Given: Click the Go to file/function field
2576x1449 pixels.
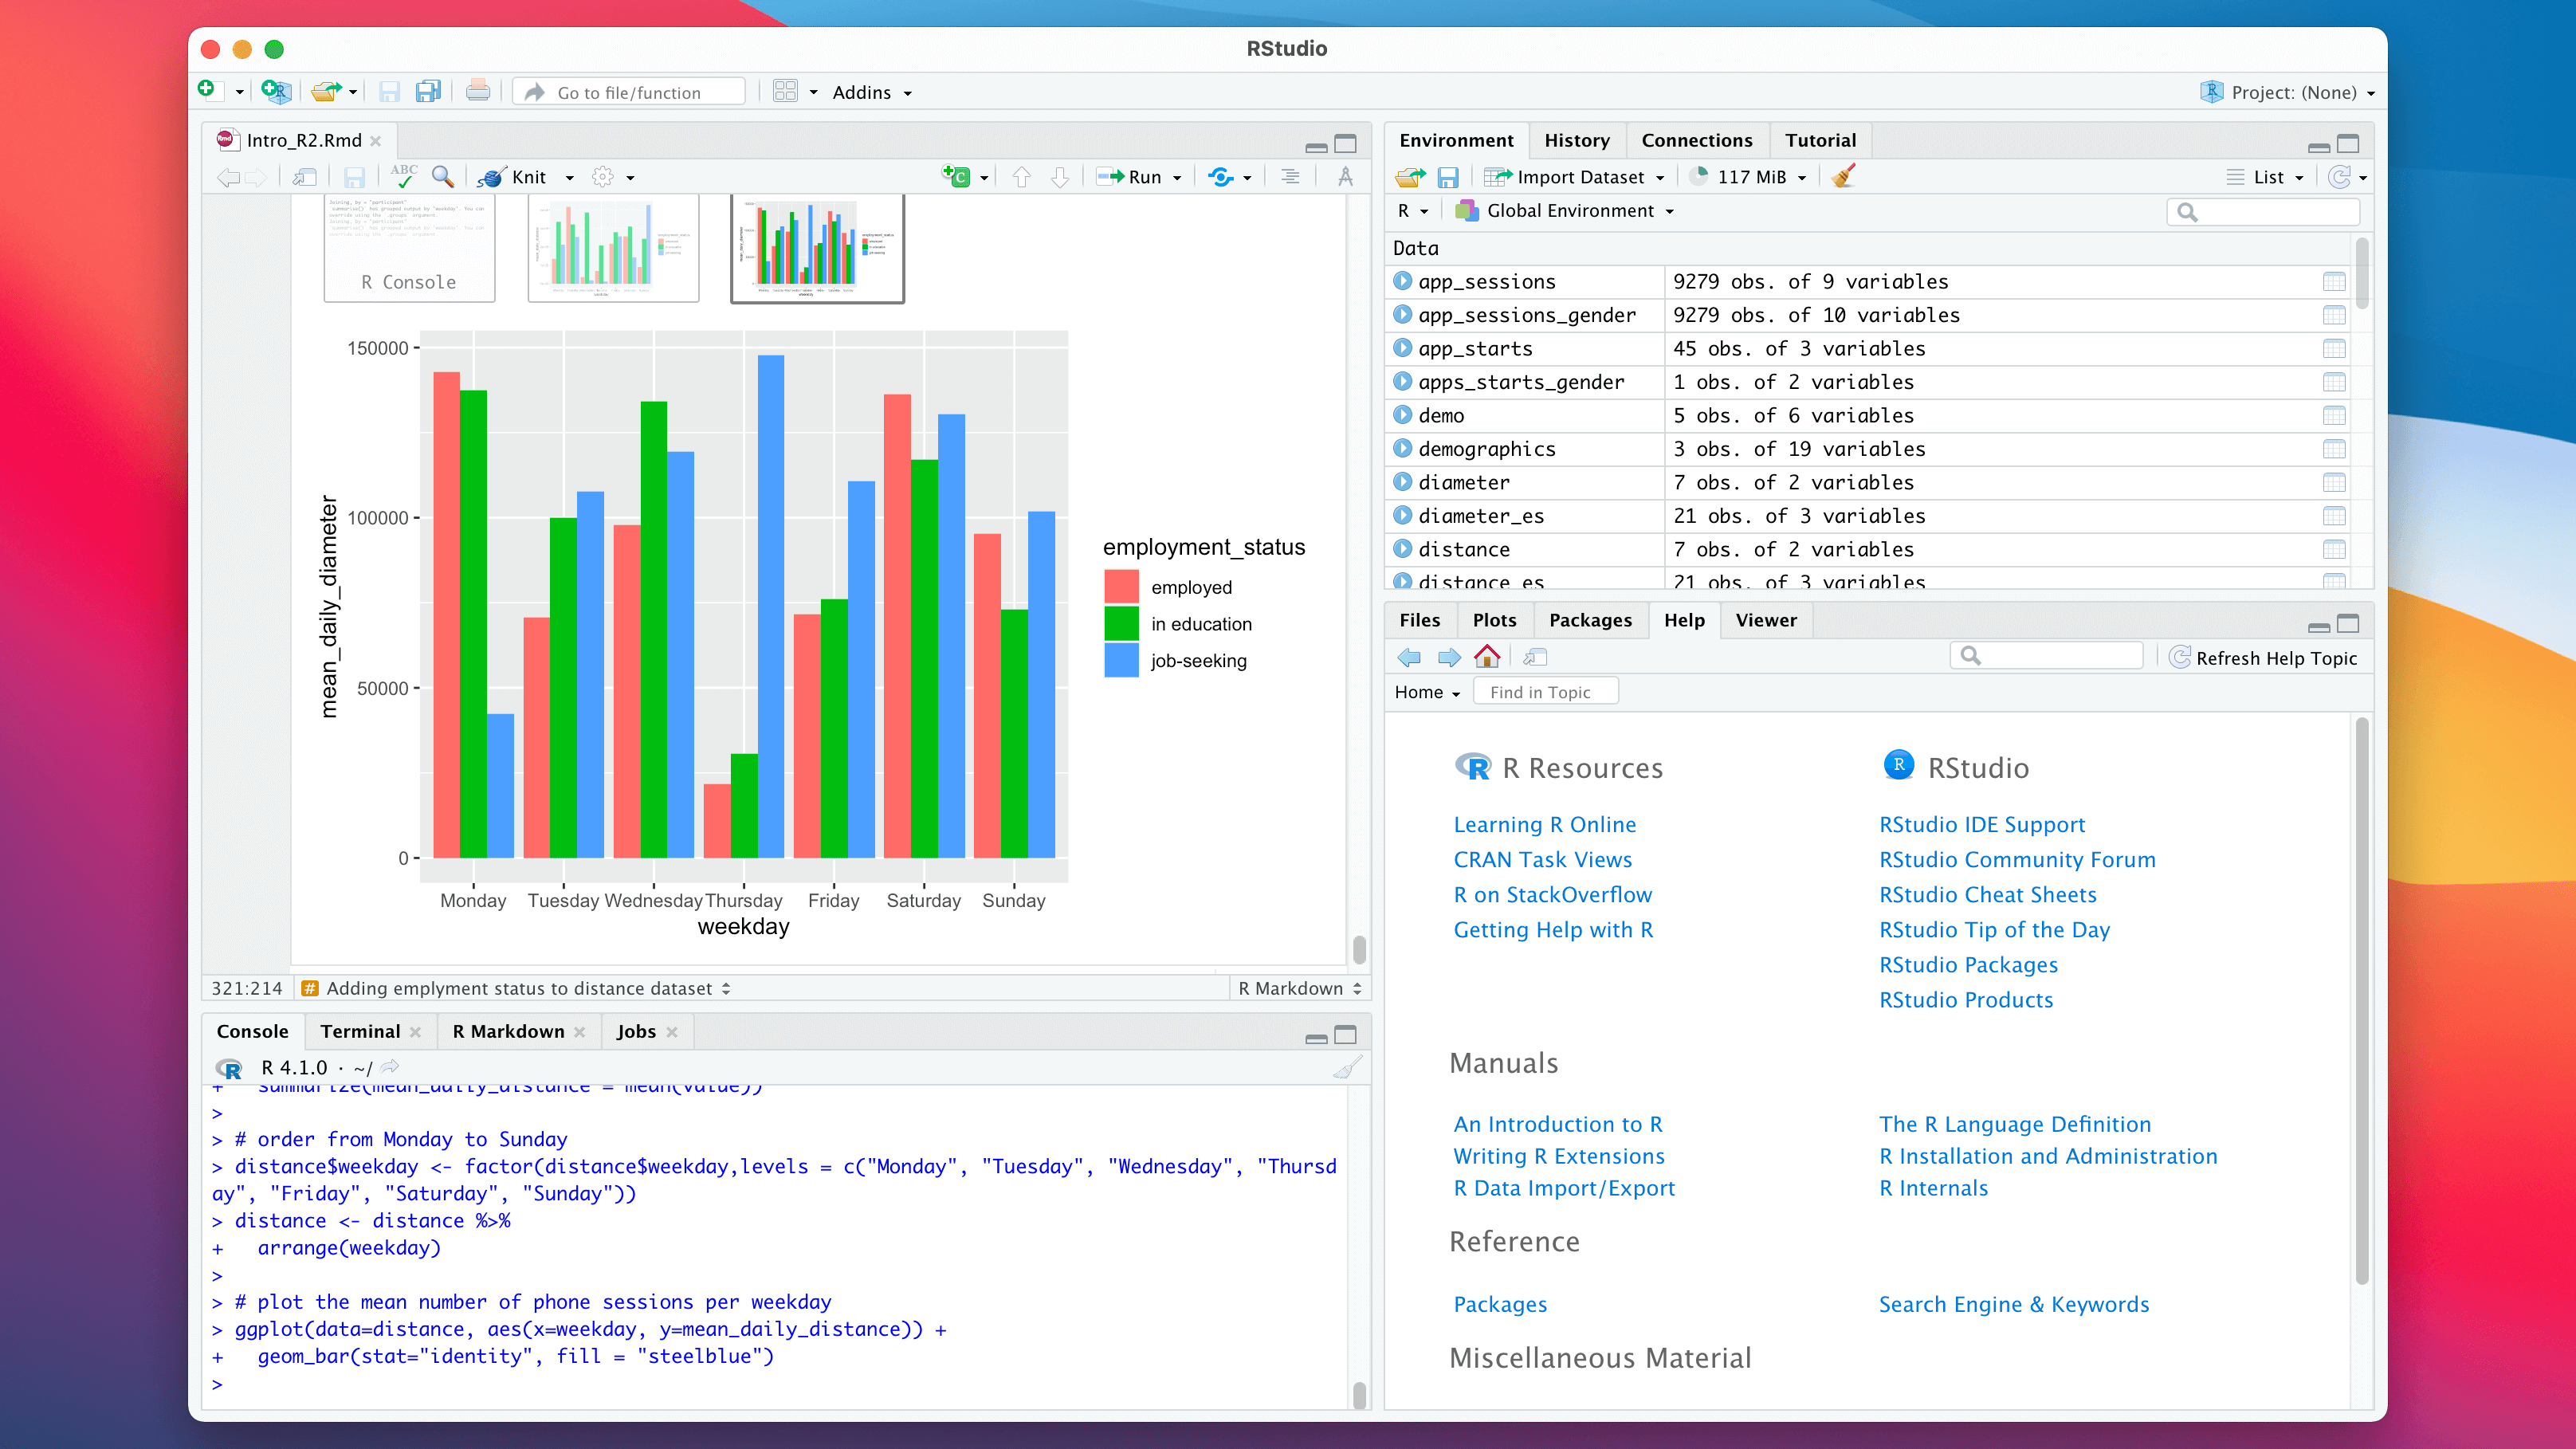Looking at the screenshot, I should 629,92.
